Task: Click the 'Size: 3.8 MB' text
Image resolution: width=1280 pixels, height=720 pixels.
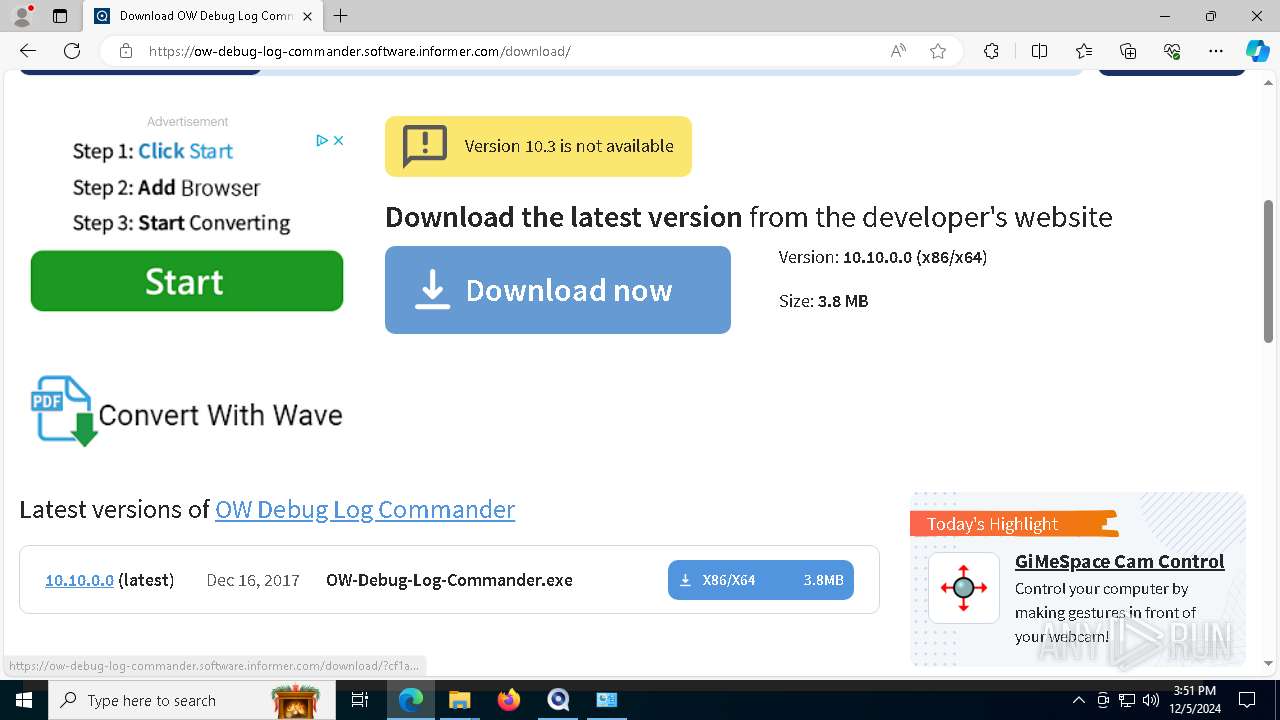Action: pyautogui.click(x=823, y=301)
